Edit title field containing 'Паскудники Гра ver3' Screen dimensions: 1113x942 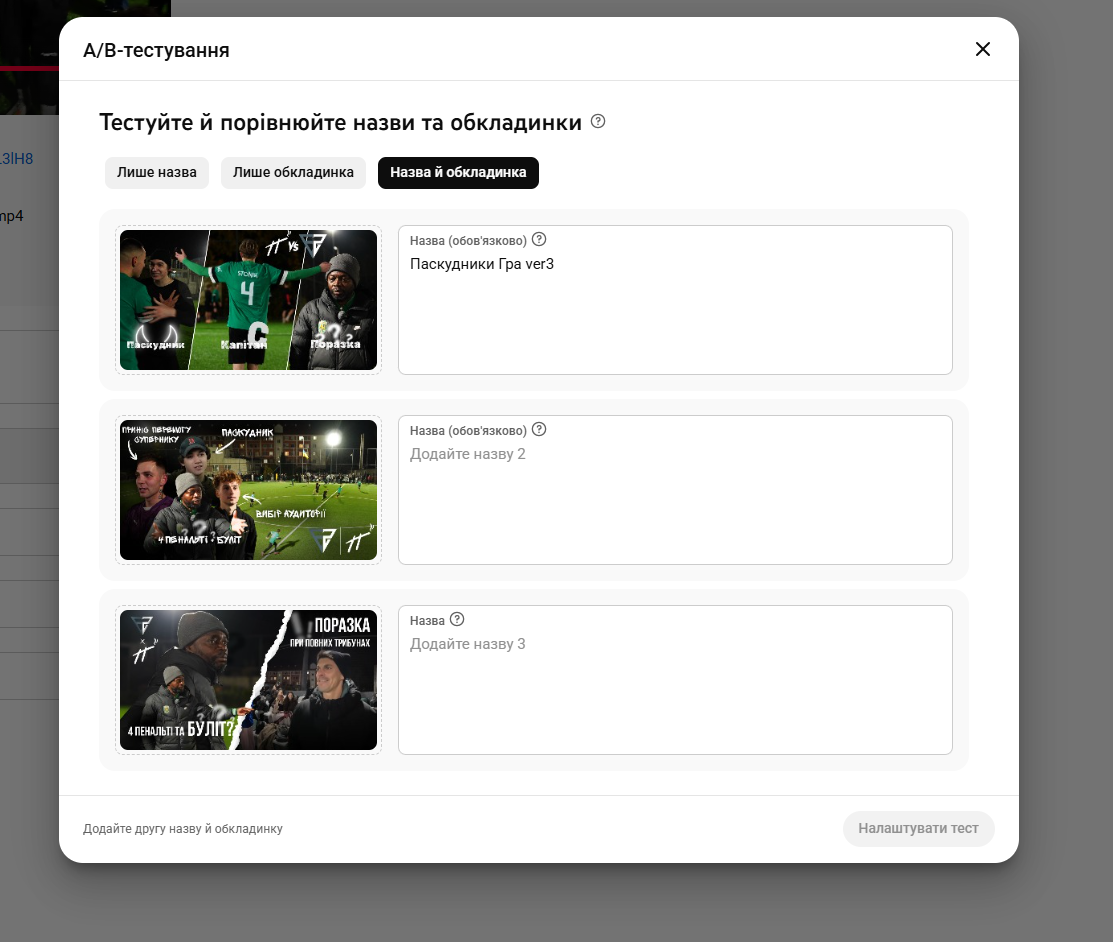click(x=675, y=300)
